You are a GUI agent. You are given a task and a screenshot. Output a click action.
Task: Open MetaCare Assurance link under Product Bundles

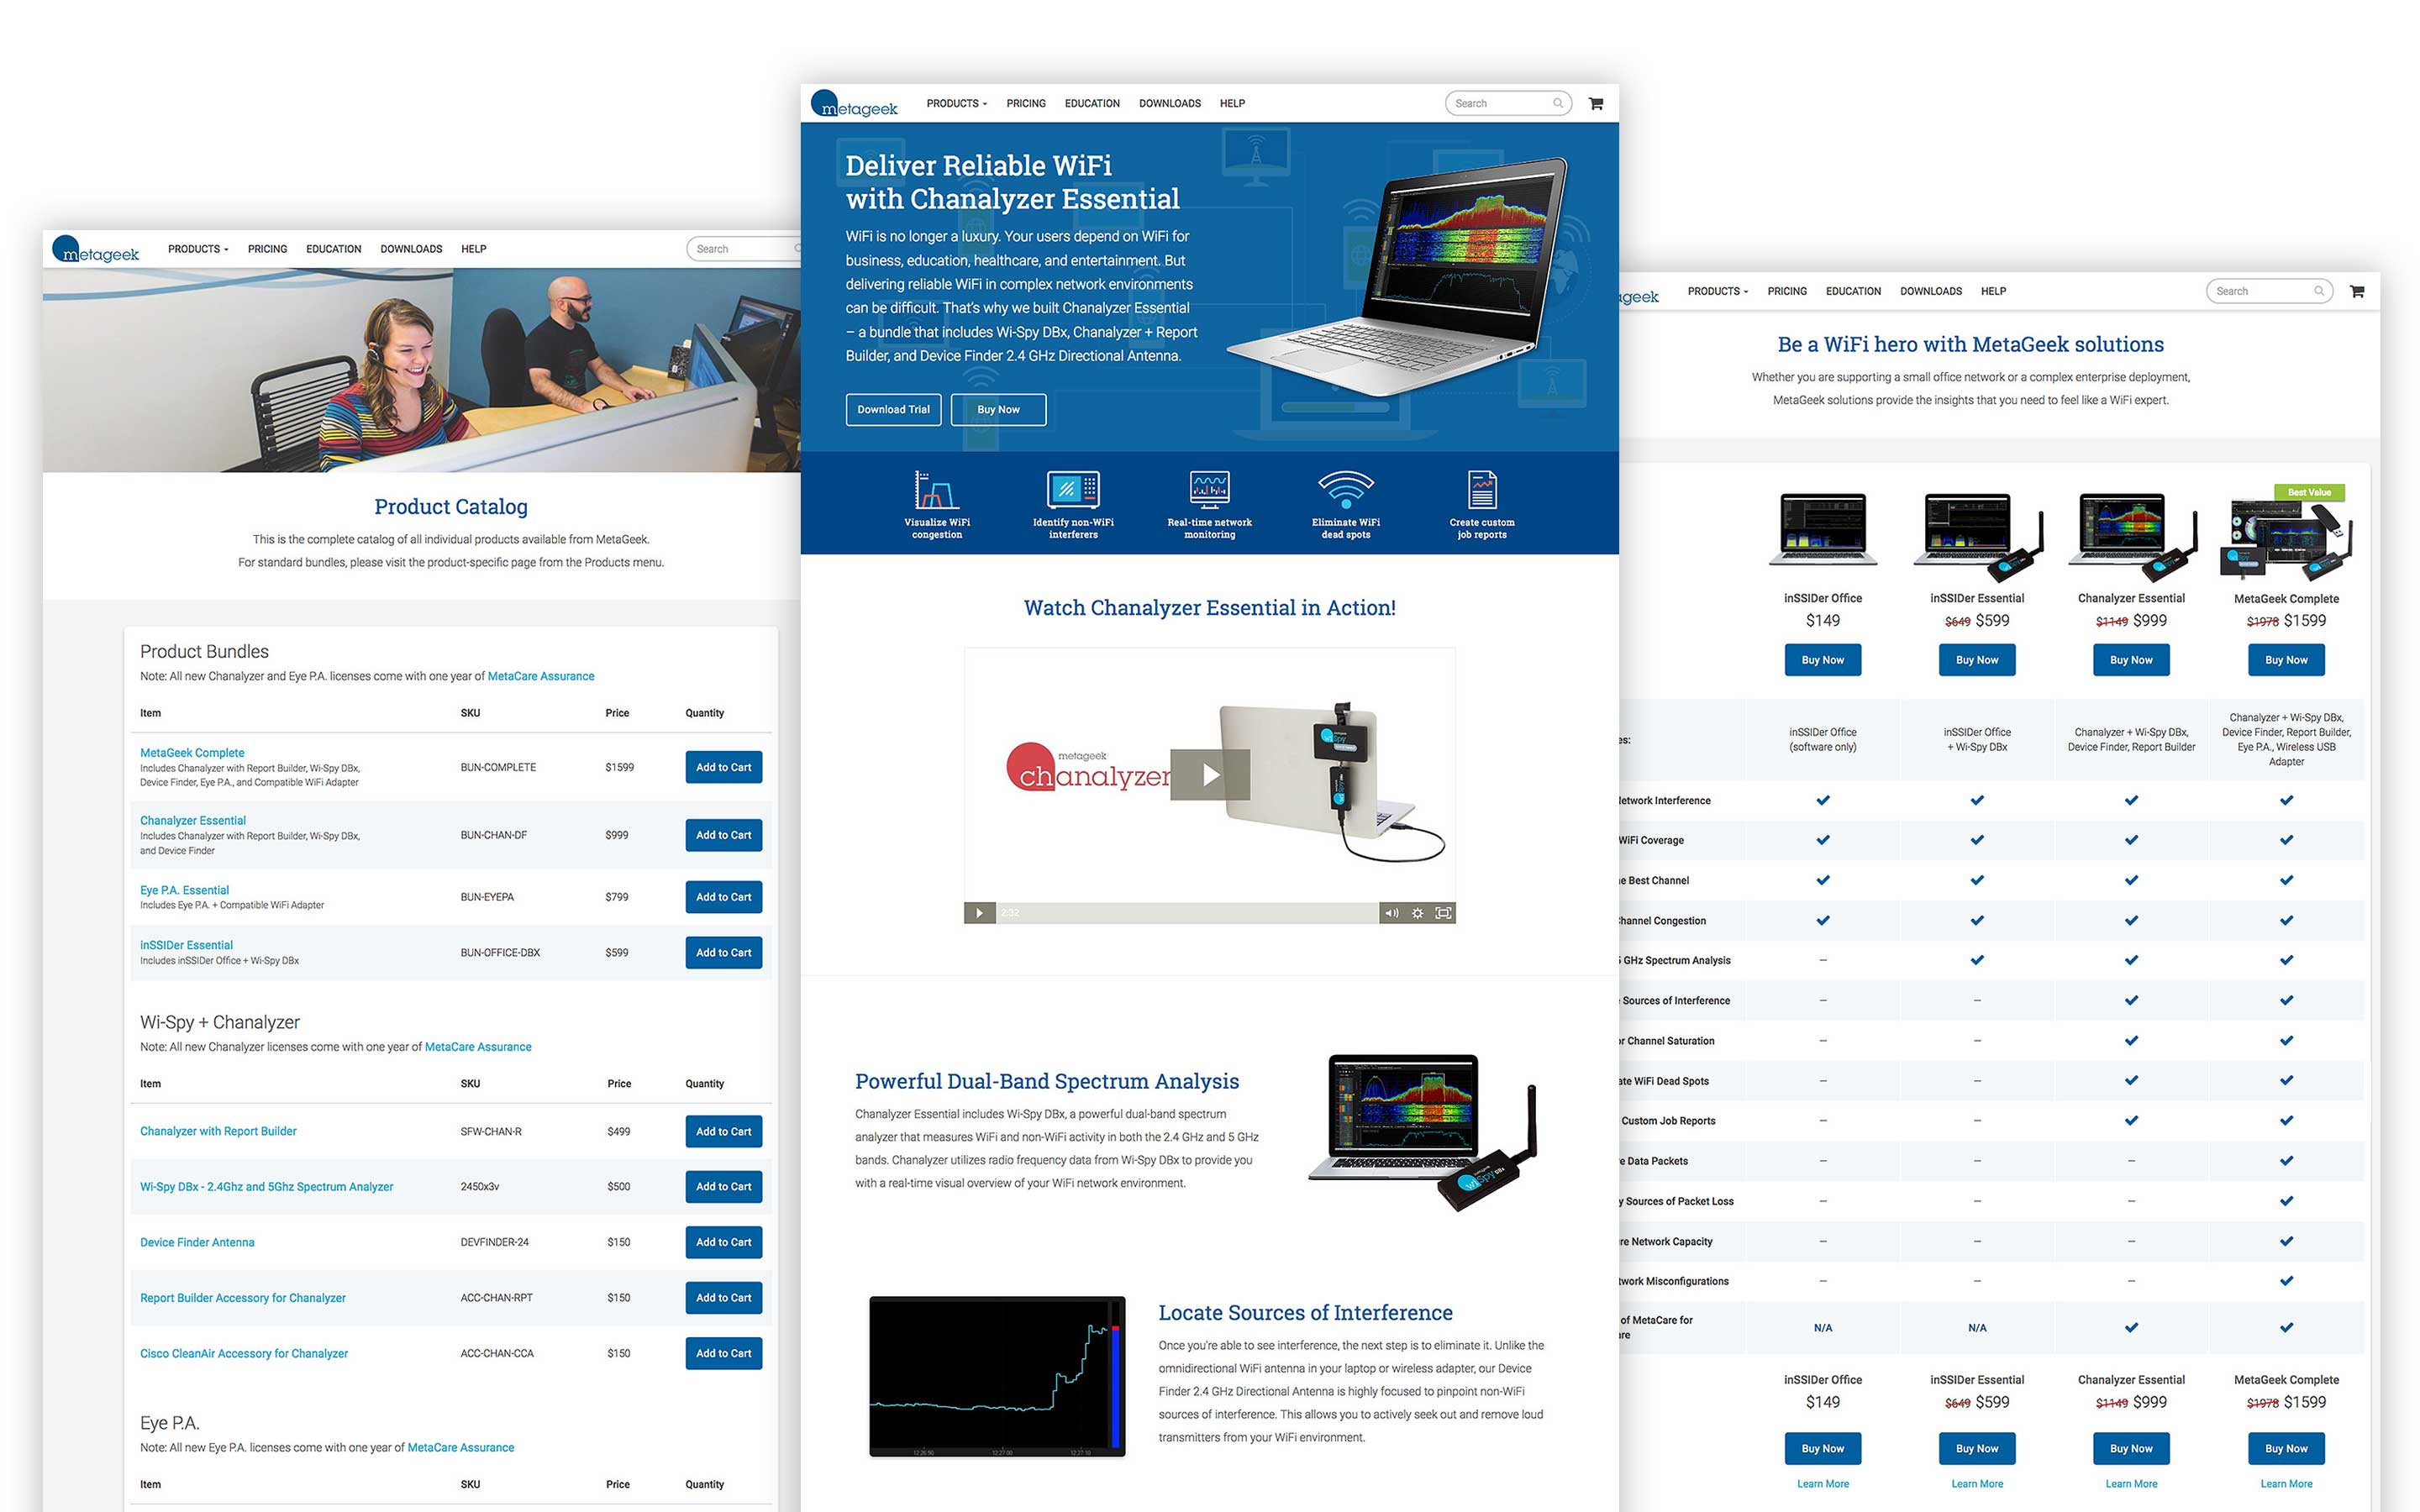click(x=541, y=676)
